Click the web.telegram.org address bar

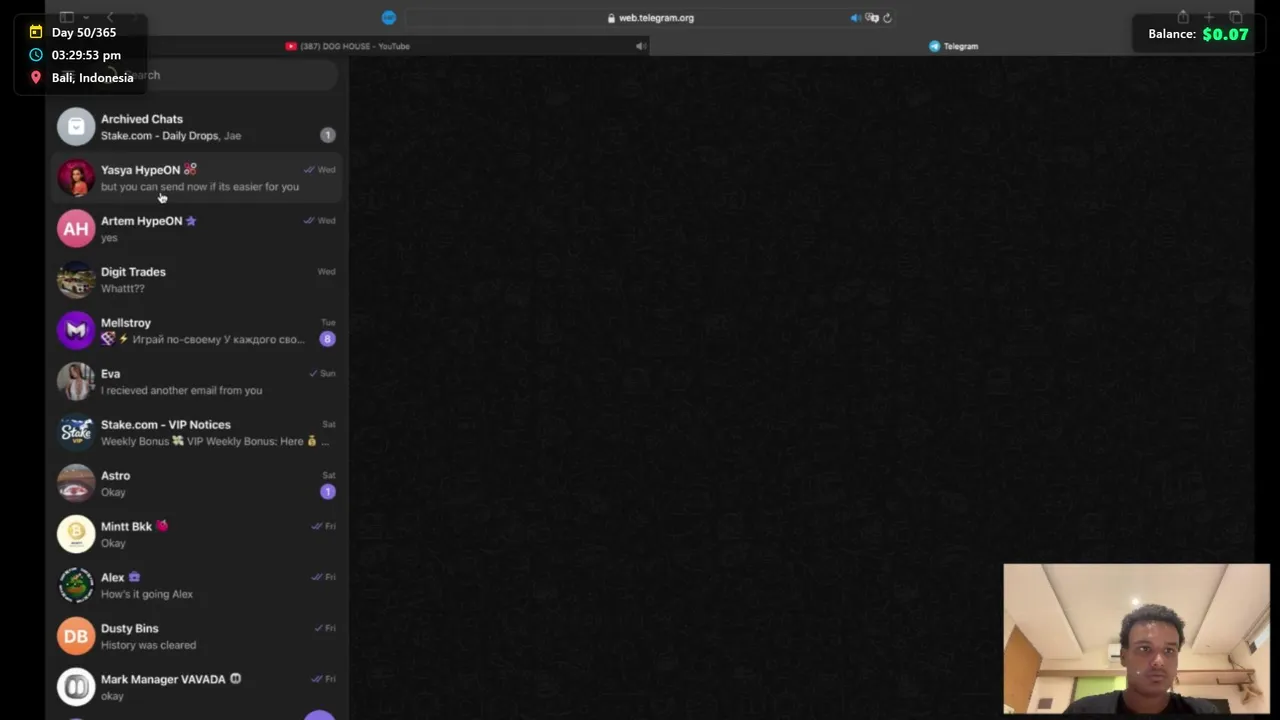[650, 17]
